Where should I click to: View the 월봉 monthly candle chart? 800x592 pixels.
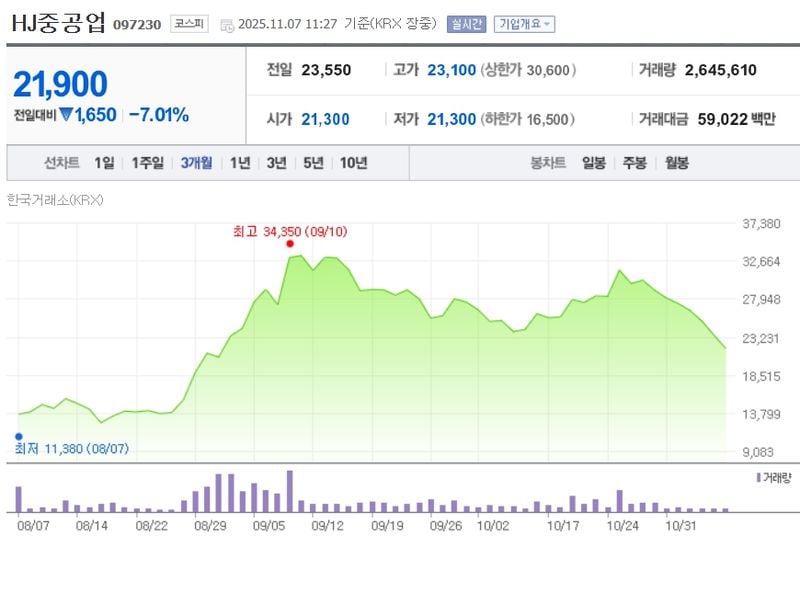676,163
